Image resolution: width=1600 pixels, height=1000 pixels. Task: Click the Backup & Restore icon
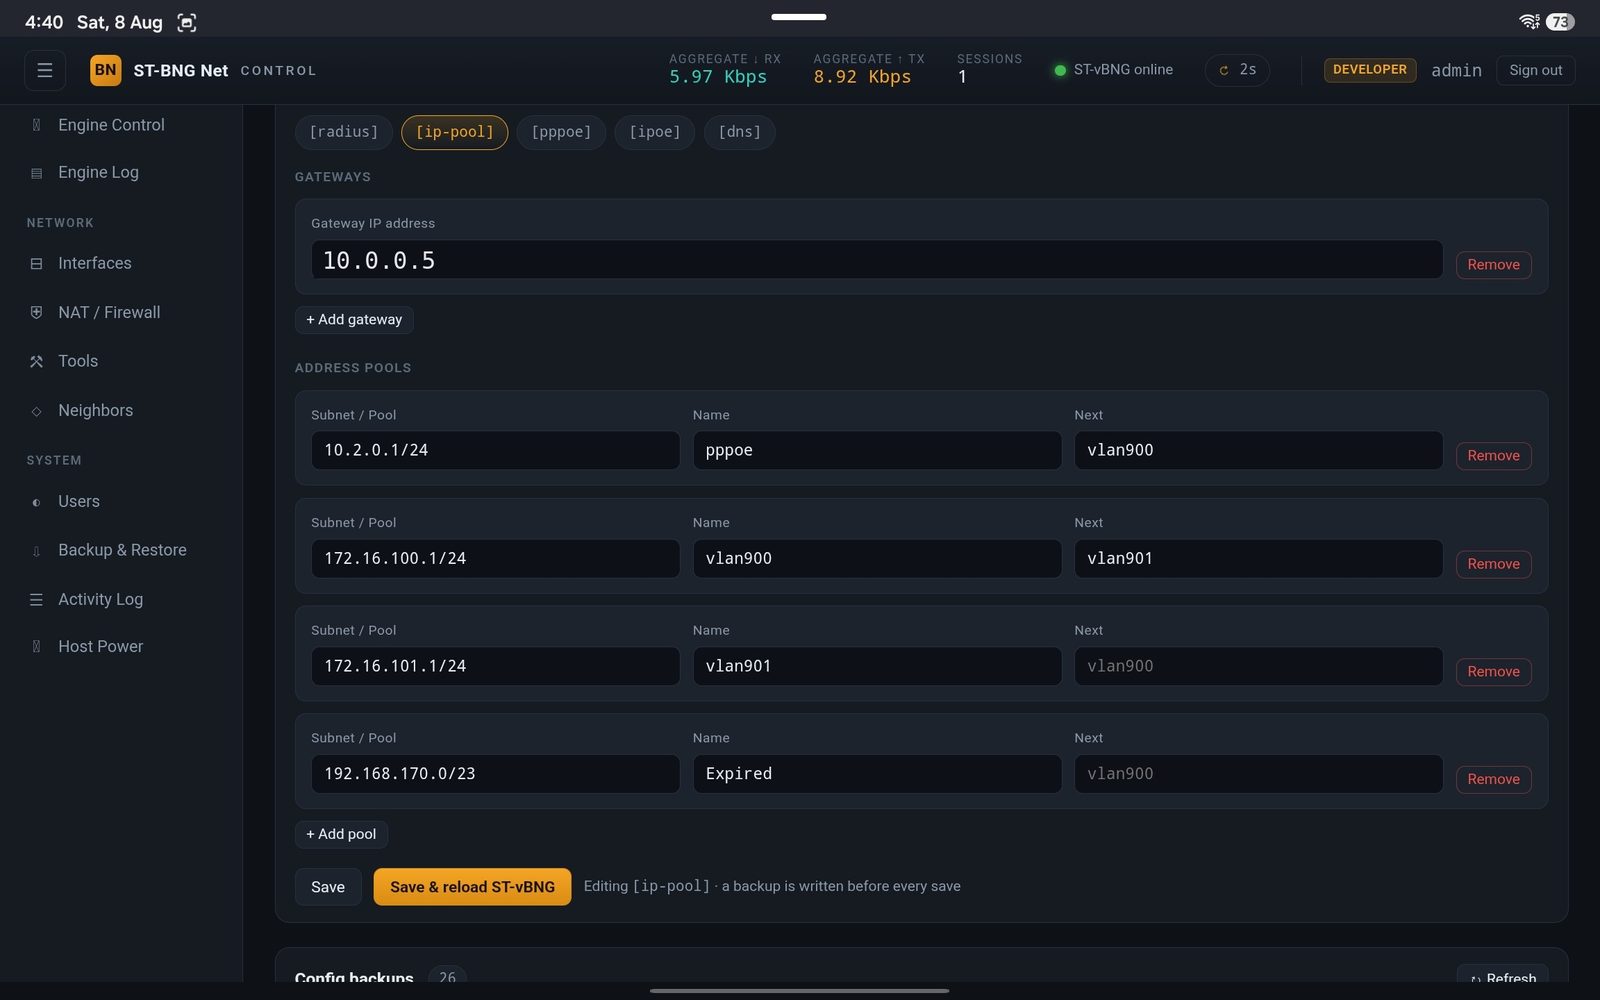coord(37,551)
